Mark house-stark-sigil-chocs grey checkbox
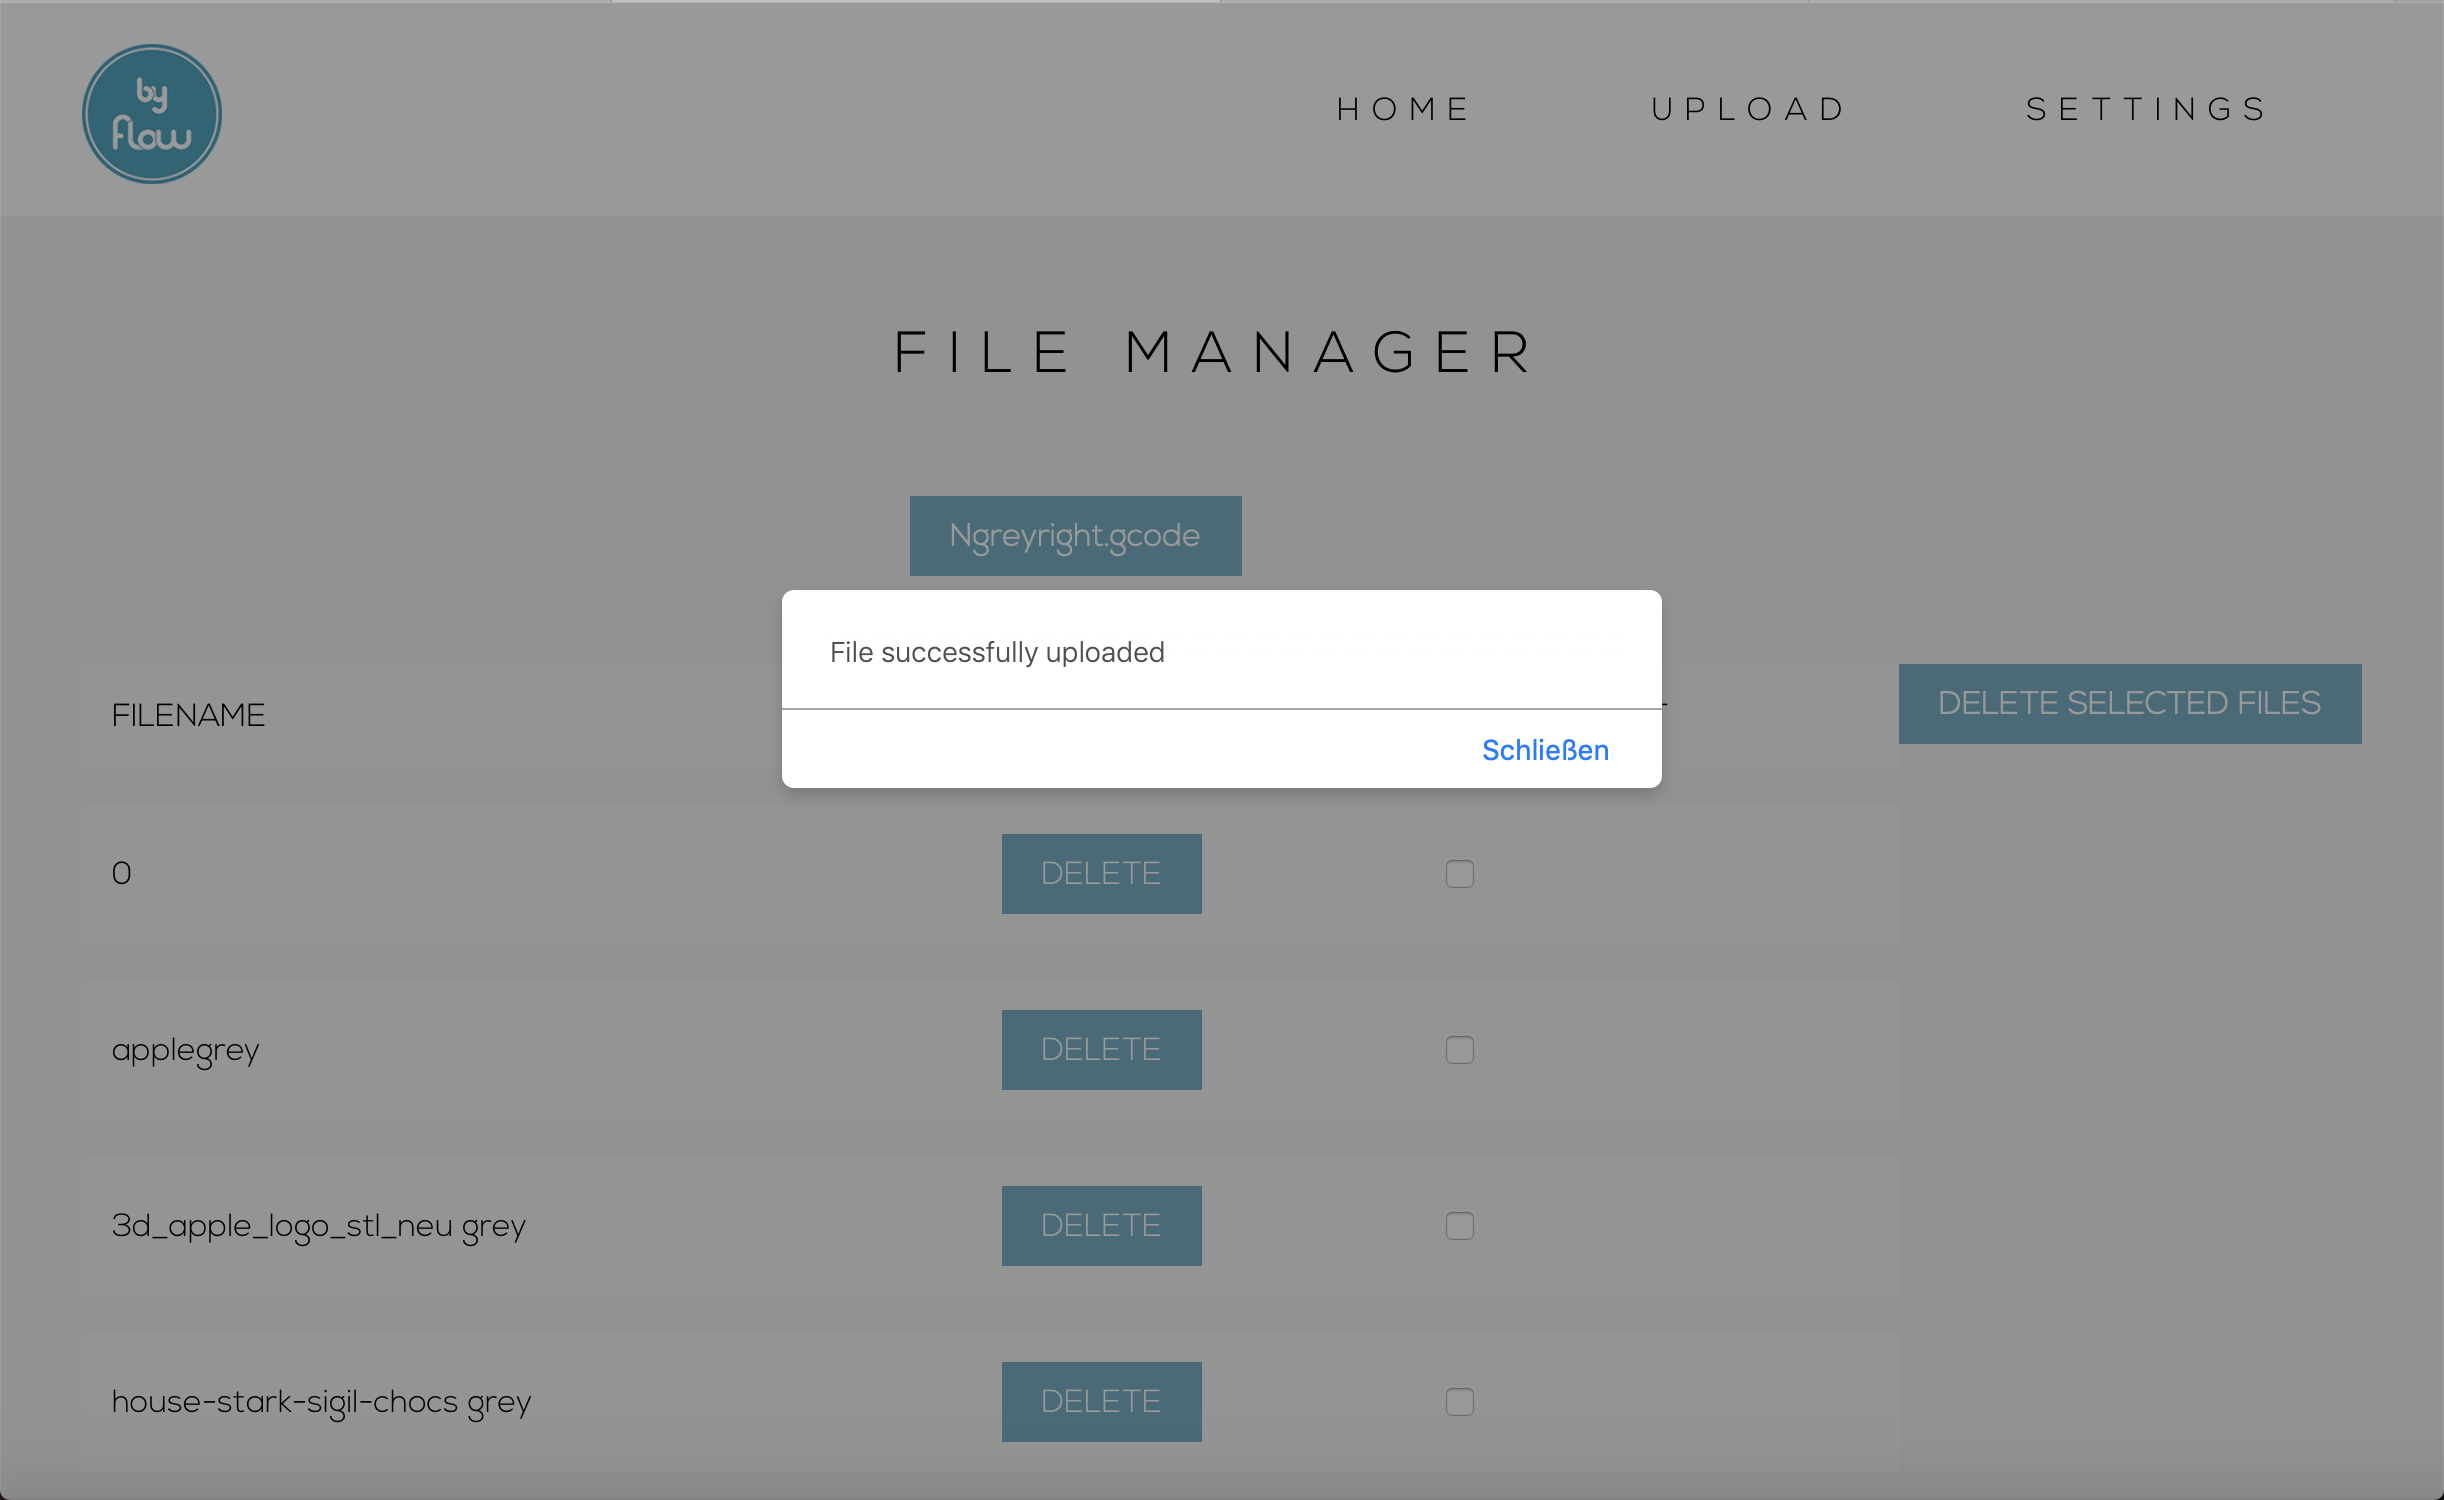Image resolution: width=2444 pixels, height=1500 pixels. (1459, 1402)
